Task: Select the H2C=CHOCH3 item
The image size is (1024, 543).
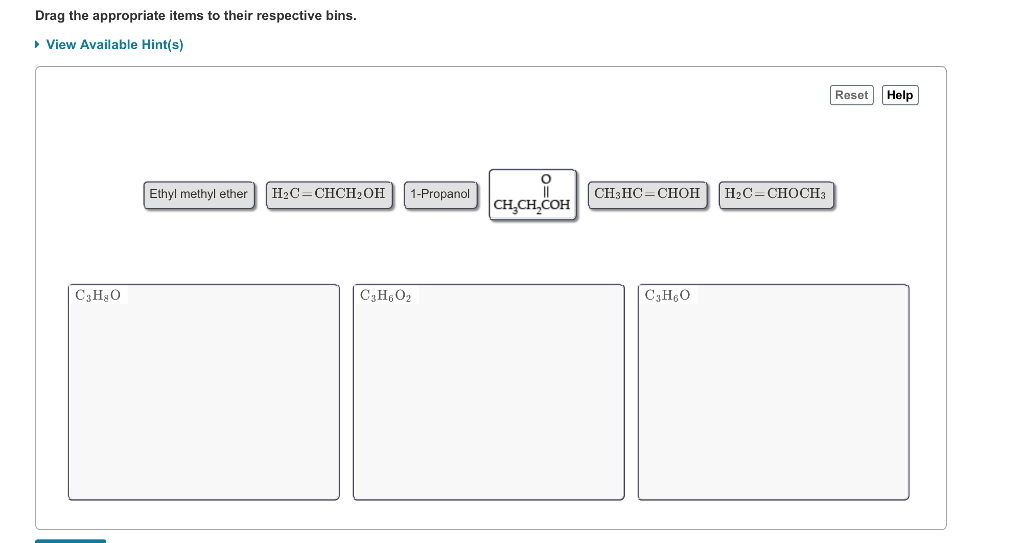Action: point(776,195)
